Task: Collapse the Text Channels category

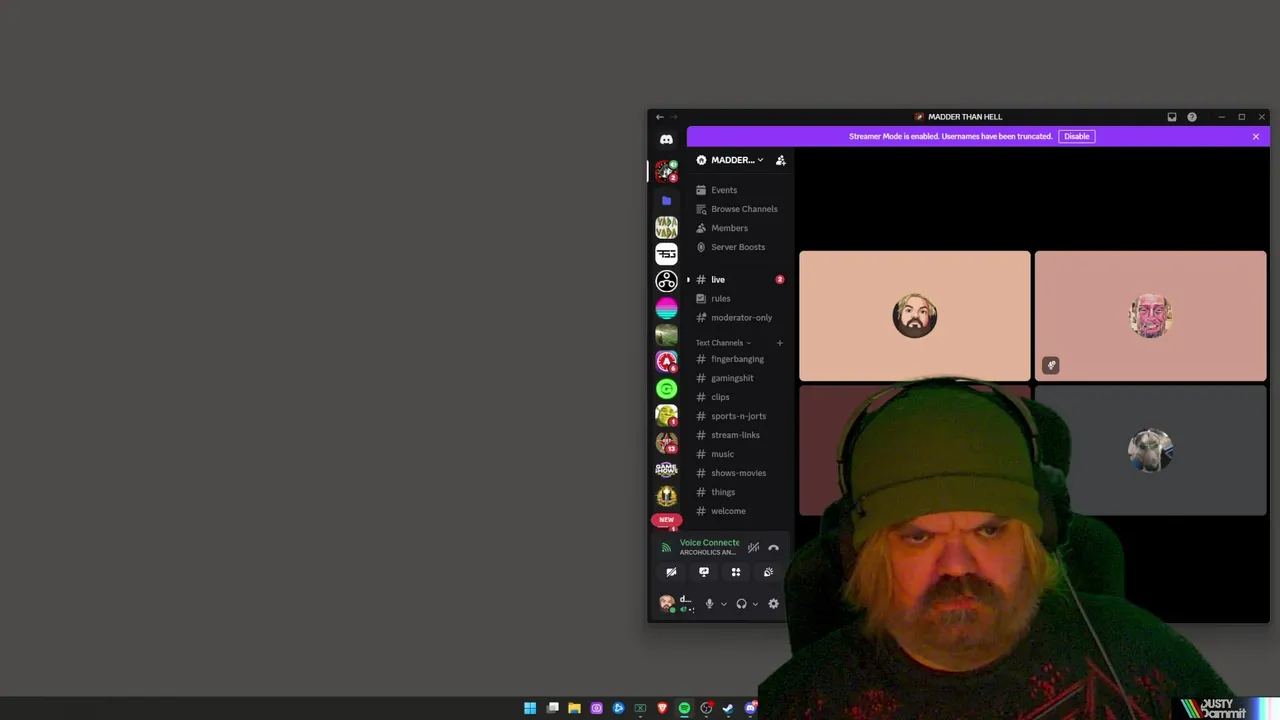Action: pos(723,343)
